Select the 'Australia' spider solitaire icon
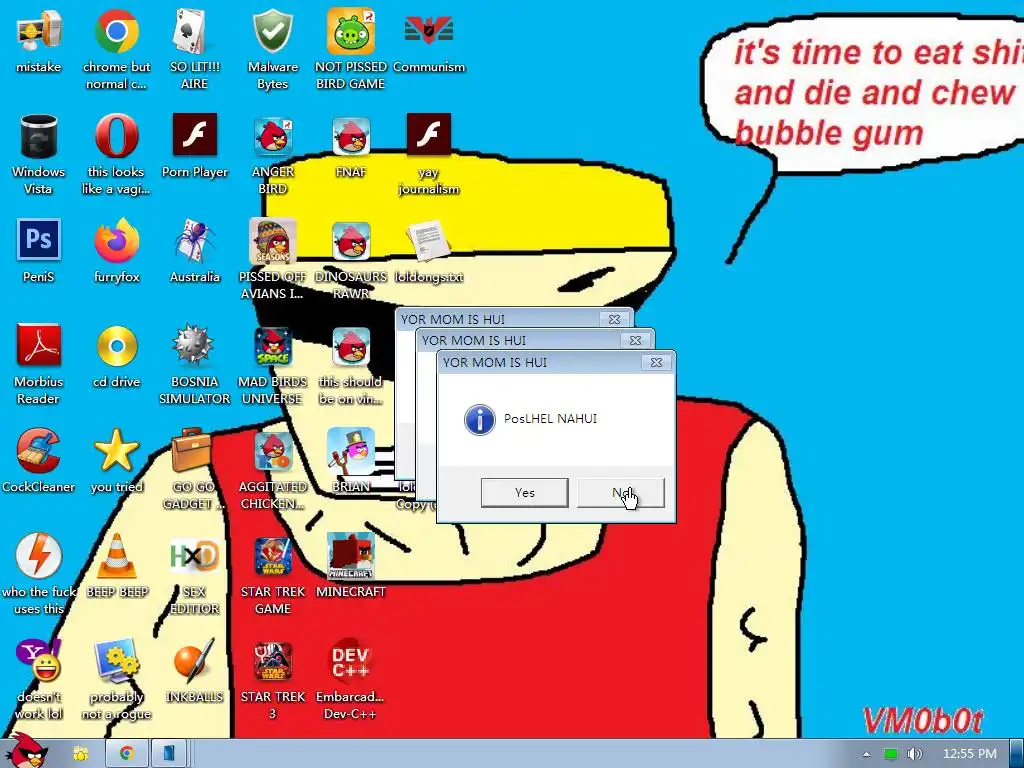The width and height of the screenshot is (1024, 768). click(x=195, y=240)
